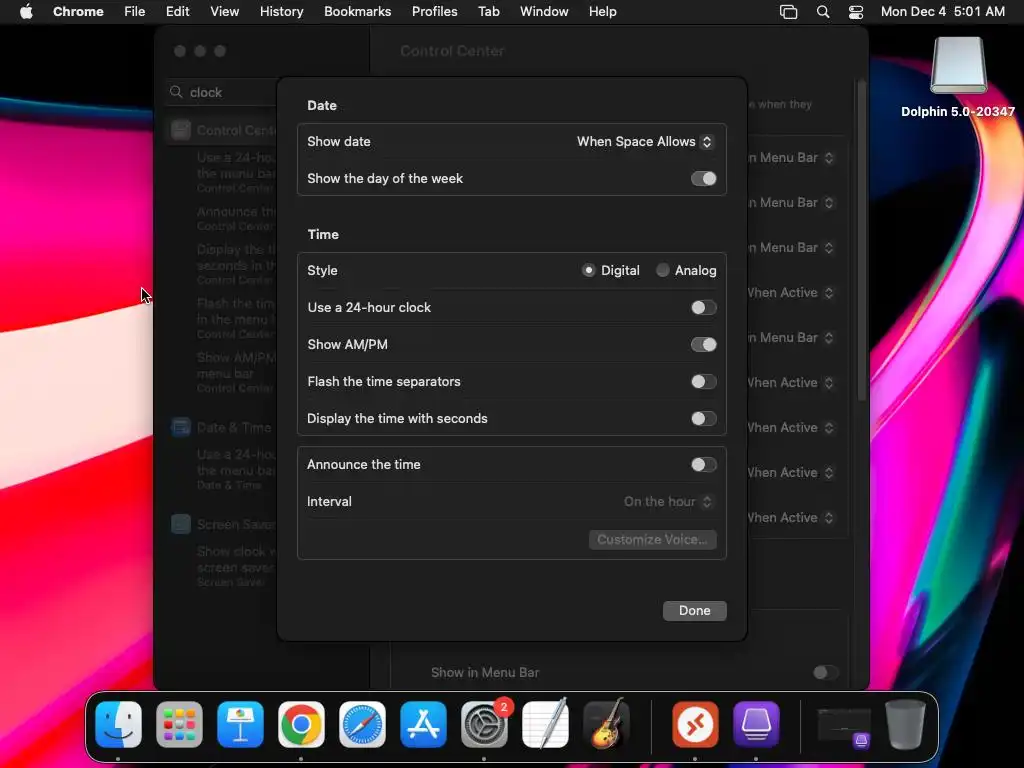1024x768 pixels.
Task: Toggle Show AM/PM switch
Action: (703, 344)
